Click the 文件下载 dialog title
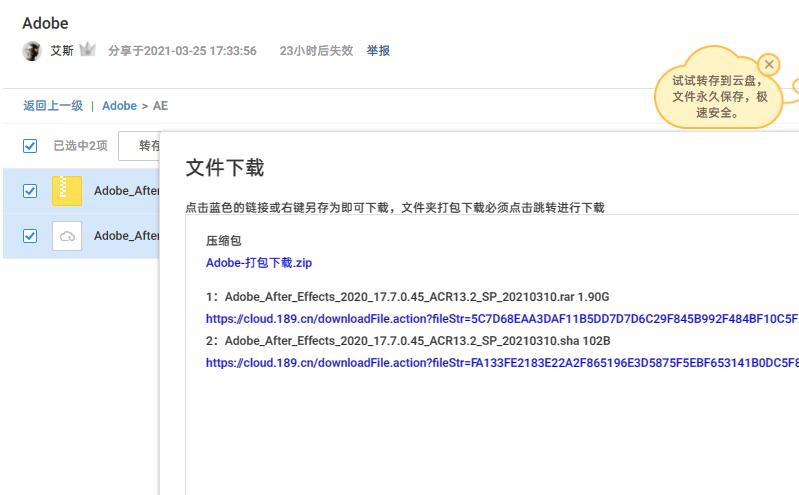799x495 pixels. (x=225, y=168)
